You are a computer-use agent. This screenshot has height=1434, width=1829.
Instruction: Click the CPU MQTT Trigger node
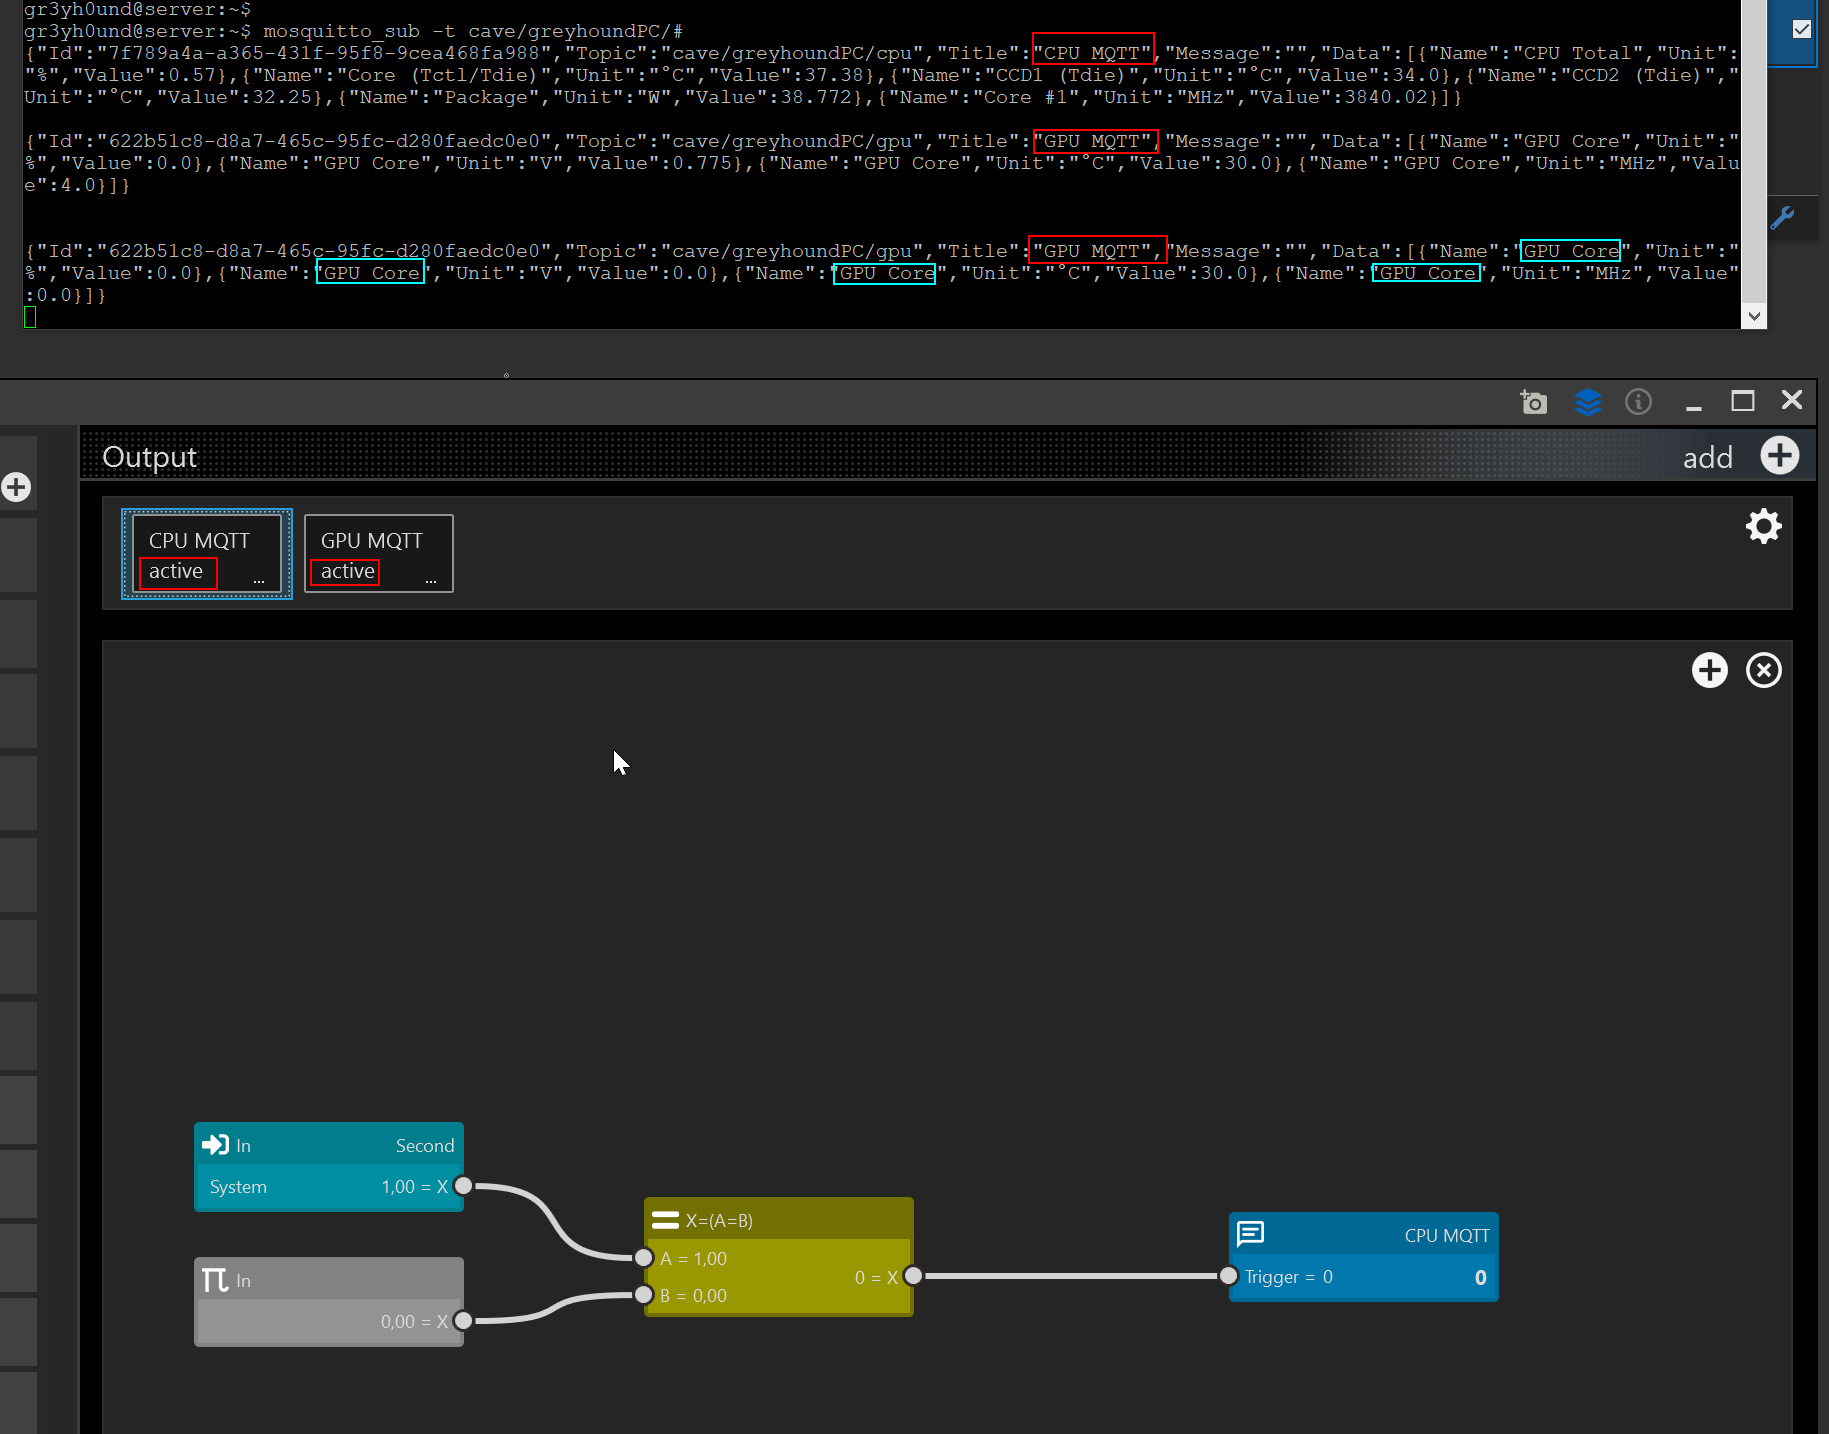pos(1362,1236)
